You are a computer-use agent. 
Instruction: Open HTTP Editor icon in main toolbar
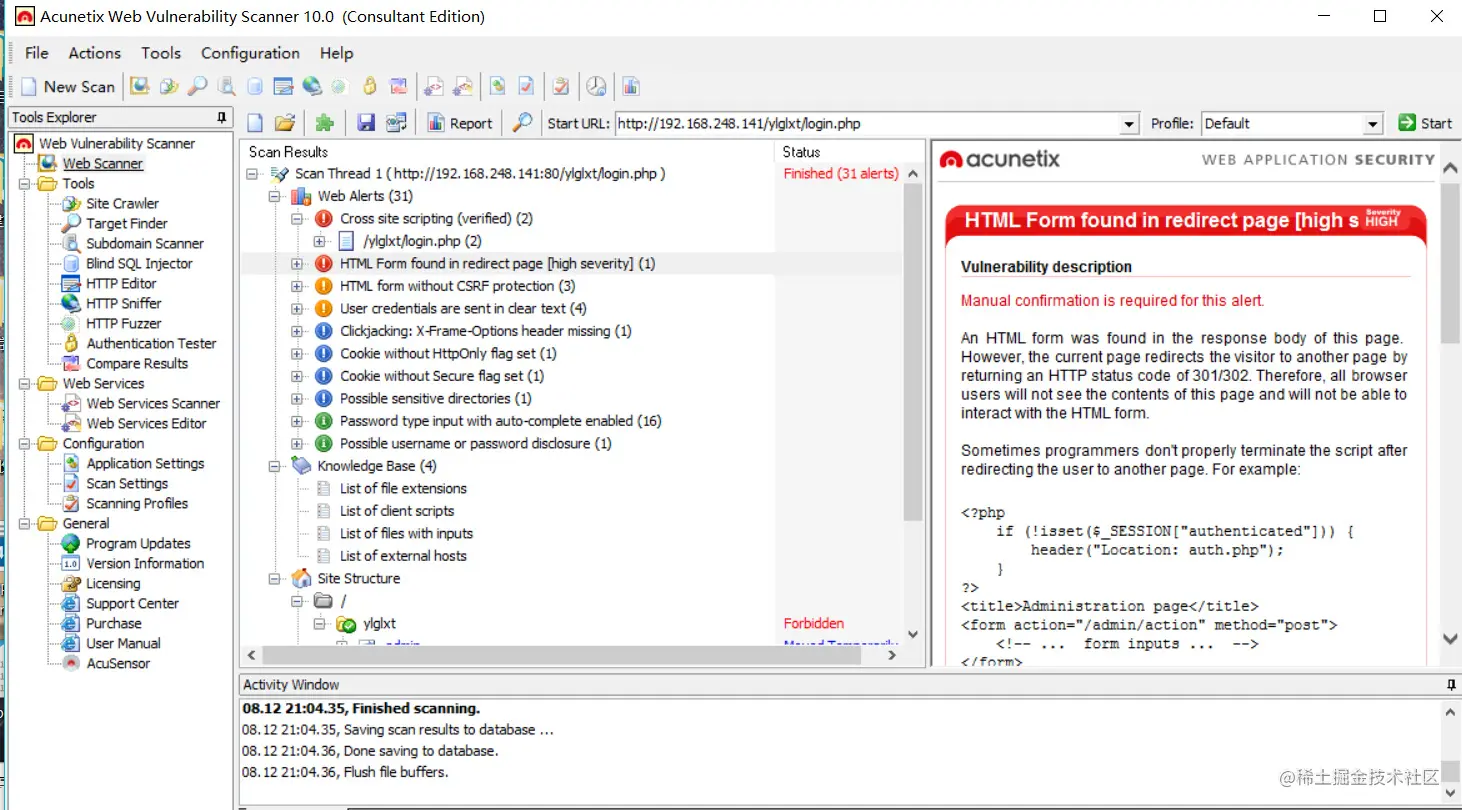[284, 87]
